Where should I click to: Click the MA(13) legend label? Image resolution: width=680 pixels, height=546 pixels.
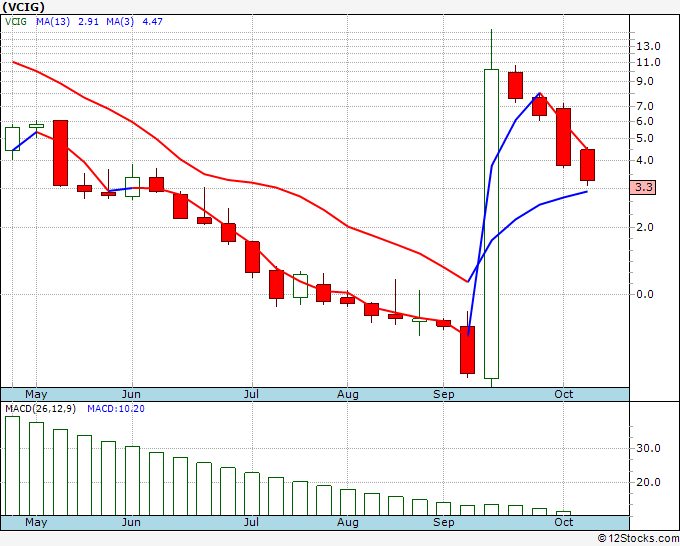53,22
